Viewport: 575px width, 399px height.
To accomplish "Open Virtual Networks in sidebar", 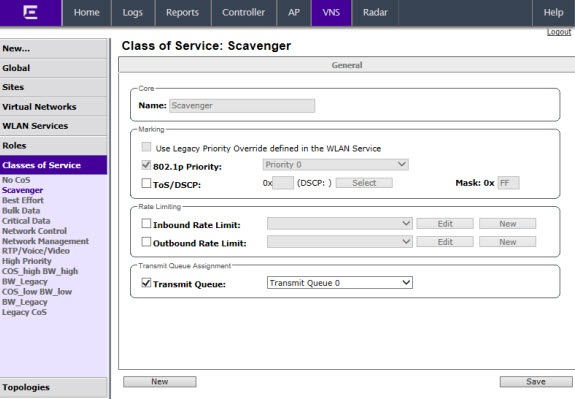I will pyautogui.click(x=54, y=107).
